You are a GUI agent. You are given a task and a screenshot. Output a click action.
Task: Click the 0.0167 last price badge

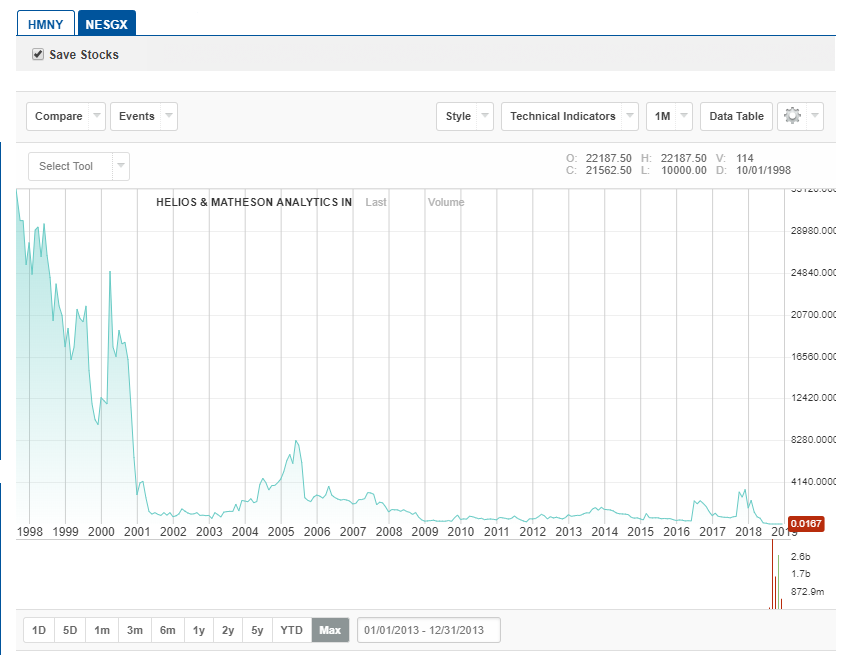pyautogui.click(x=806, y=524)
